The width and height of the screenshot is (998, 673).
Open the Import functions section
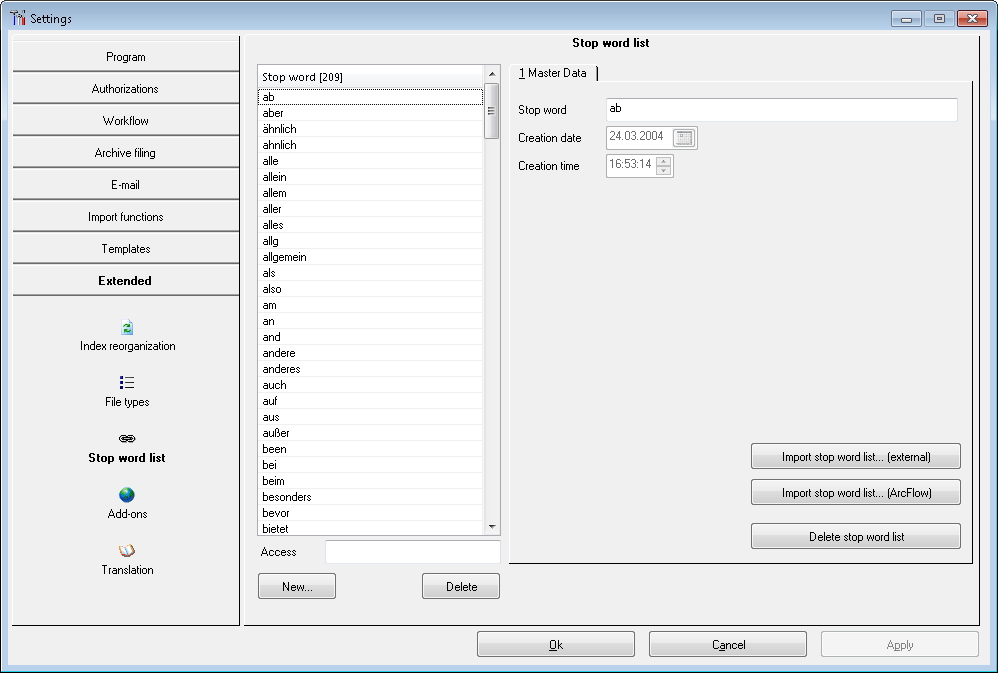(x=125, y=216)
